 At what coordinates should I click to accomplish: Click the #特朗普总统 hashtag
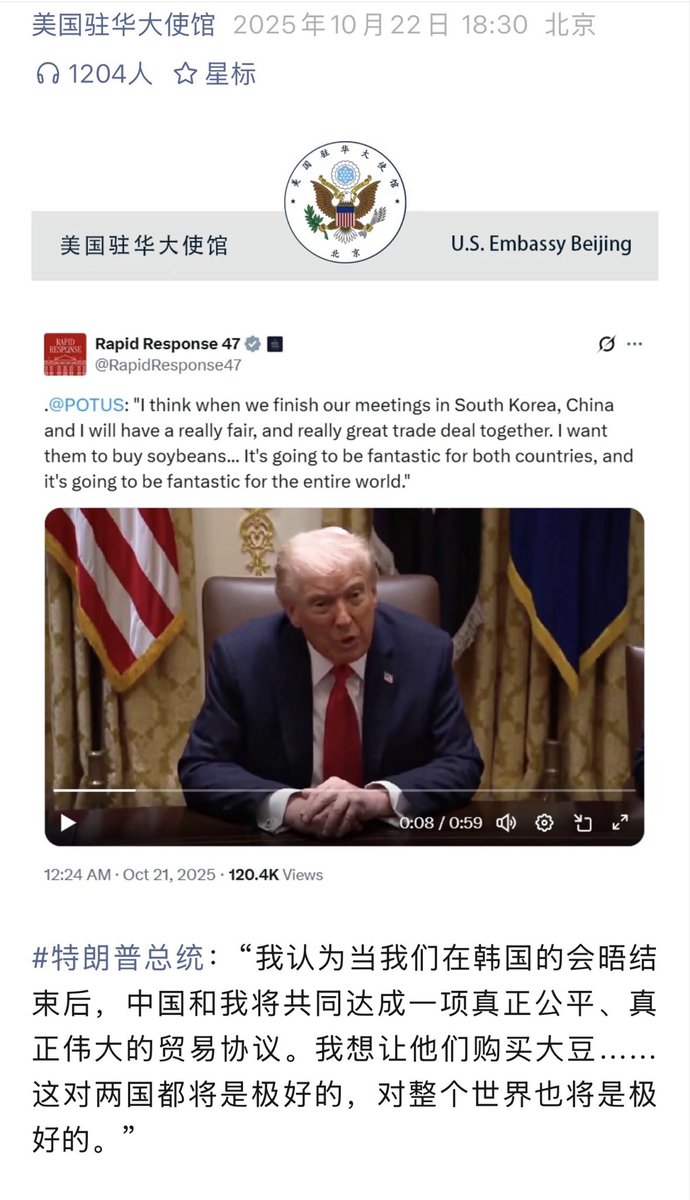click(x=118, y=958)
